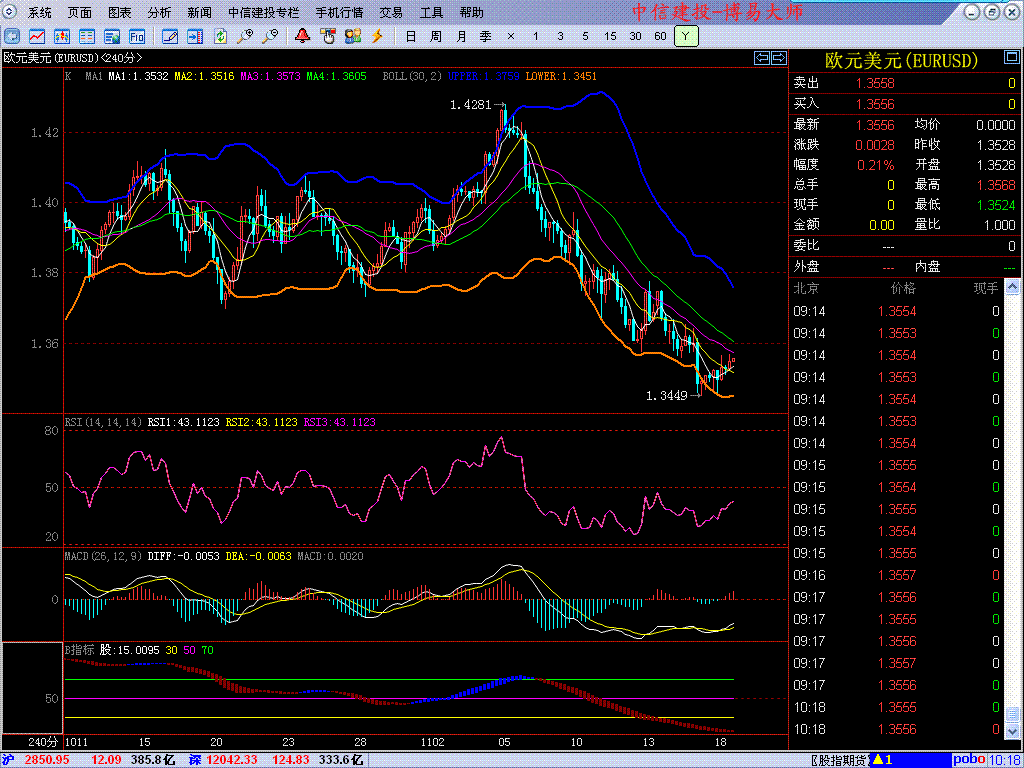Select the 60 minute period button
Image resolution: width=1024 pixels, height=768 pixels.
click(660, 36)
